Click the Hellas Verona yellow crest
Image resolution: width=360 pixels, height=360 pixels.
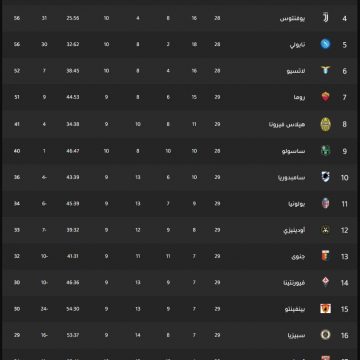coord(326,124)
